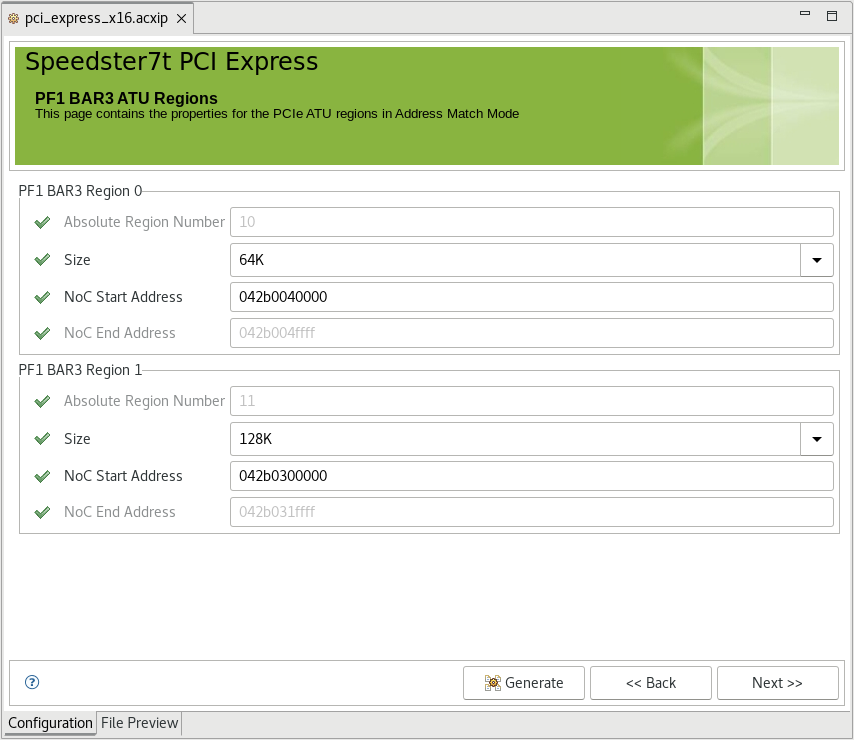
Task: Maximize the editor panel
Action: tap(831, 15)
